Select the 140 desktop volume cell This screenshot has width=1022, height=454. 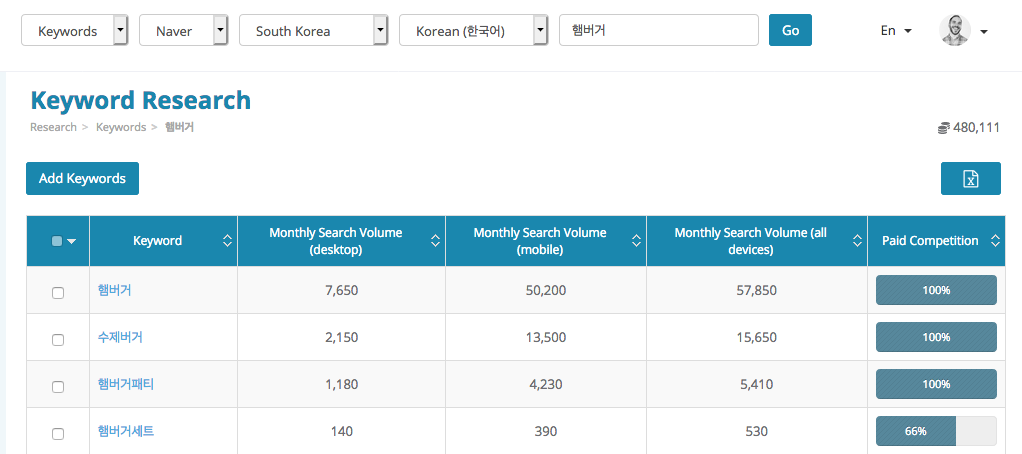pos(342,431)
